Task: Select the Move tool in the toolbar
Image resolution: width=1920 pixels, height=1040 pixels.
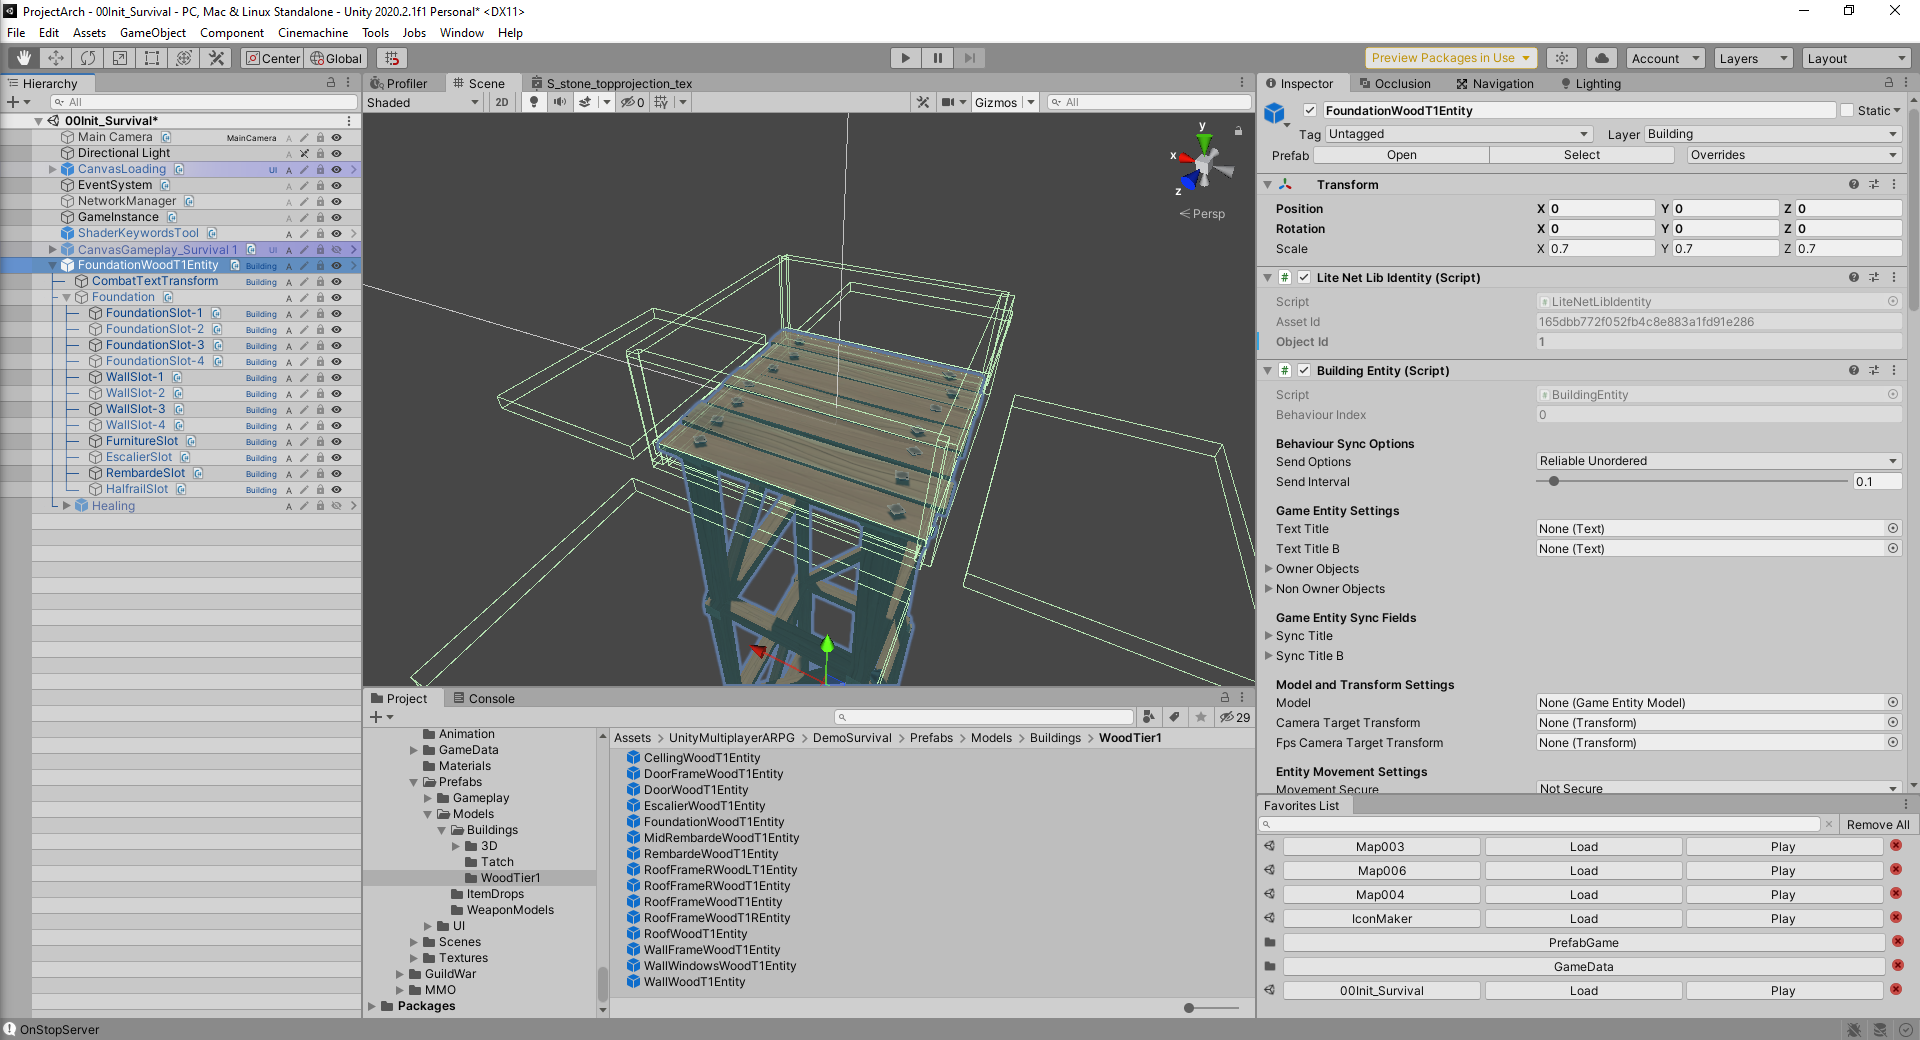Action: click(x=56, y=58)
